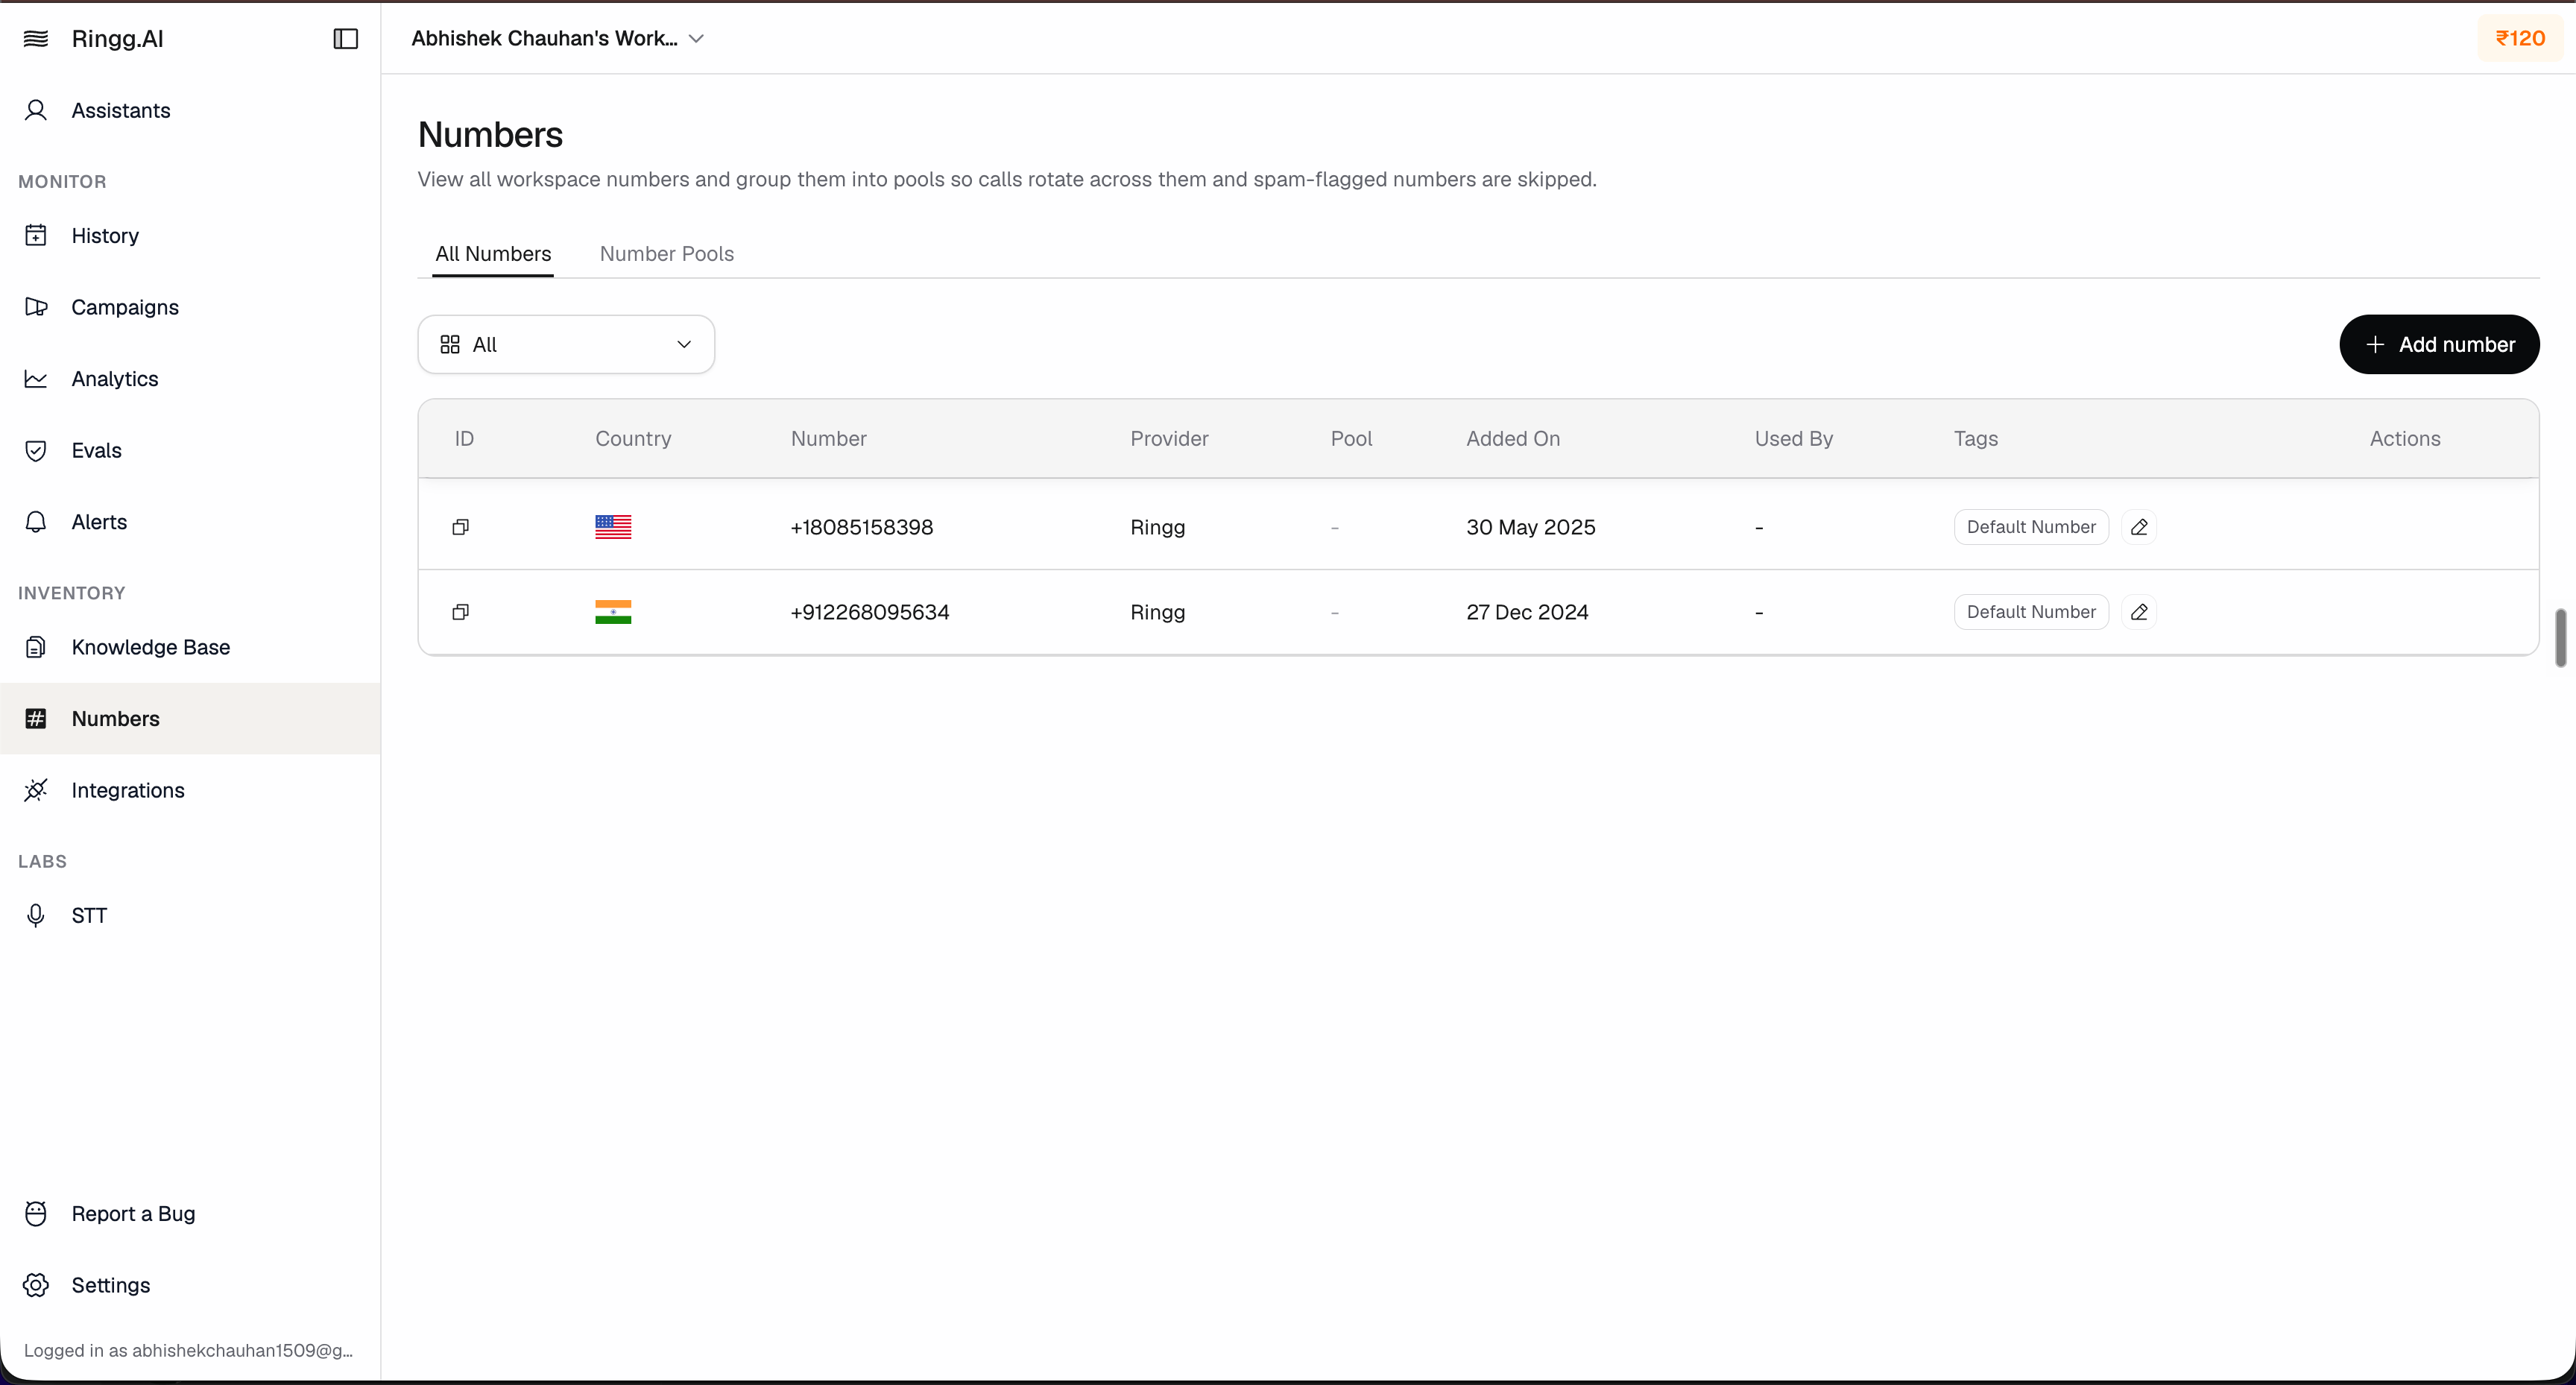
Task: Switch to the All Numbers tab
Action: tap(493, 254)
